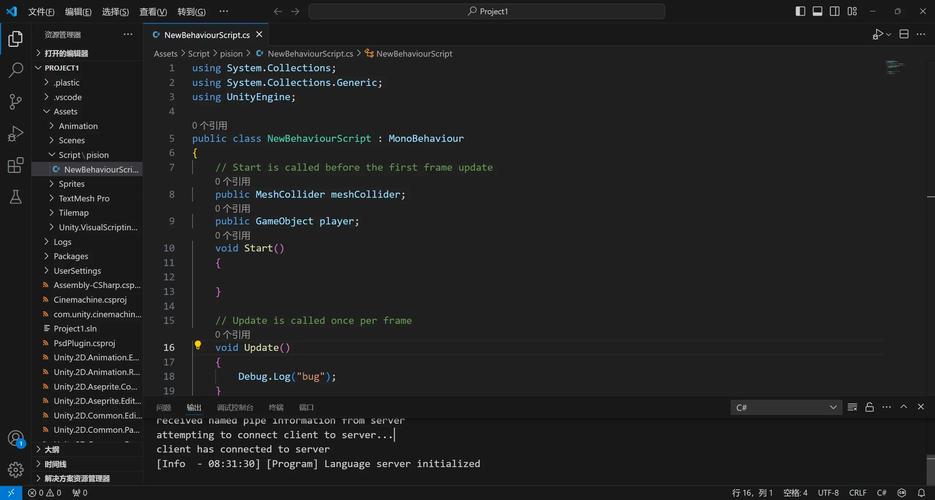Split the editor with the layout icon
Image resolution: width=935 pixels, height=500 pixels.
904,35
